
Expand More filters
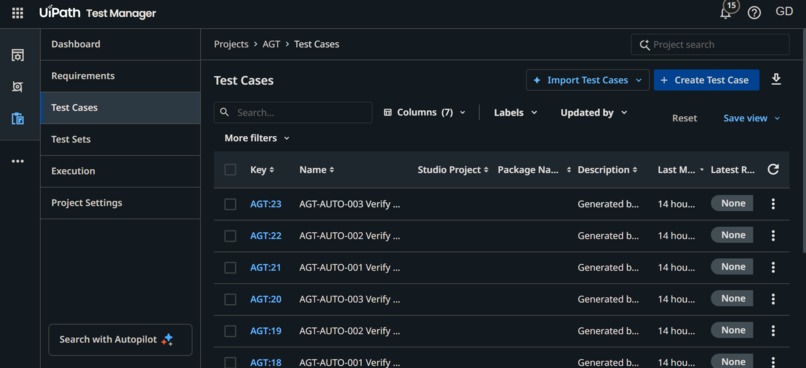257,138
